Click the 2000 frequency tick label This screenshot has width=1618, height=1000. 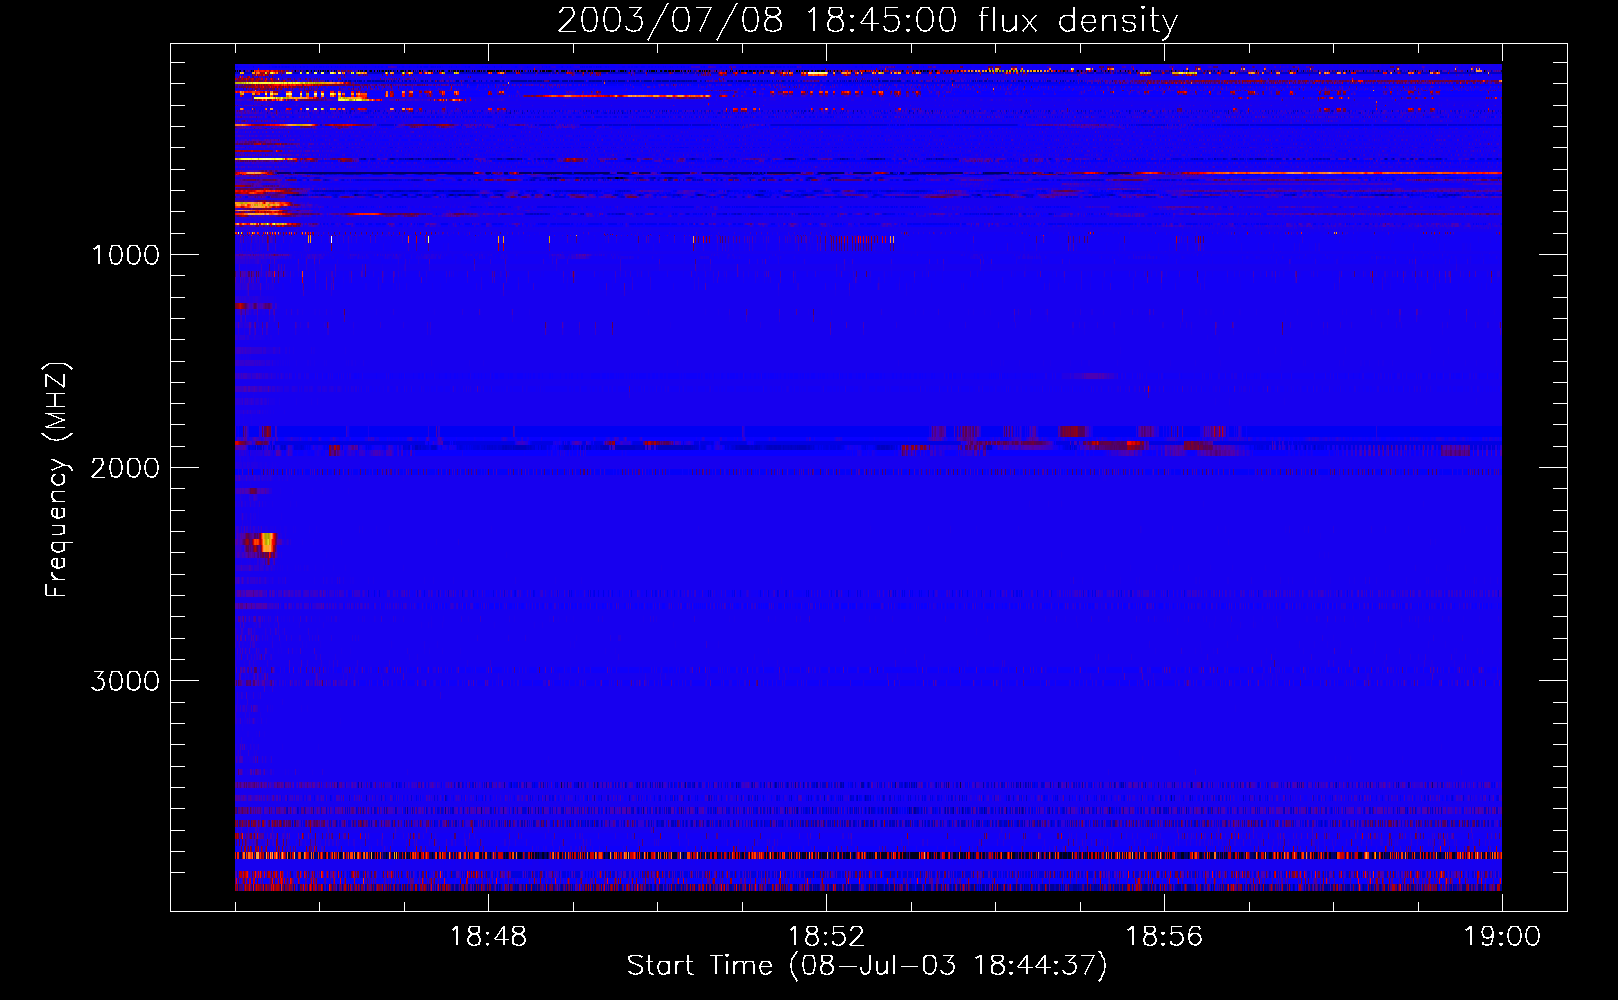click(x=125, y=468)
